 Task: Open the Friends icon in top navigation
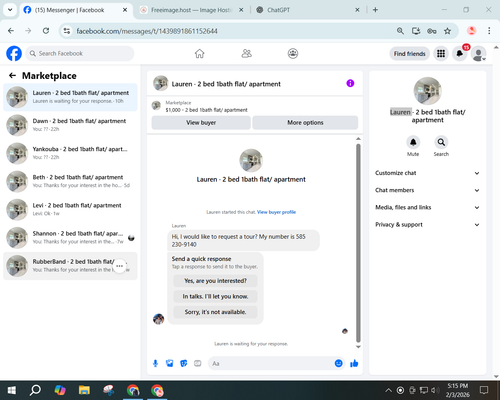247,54
